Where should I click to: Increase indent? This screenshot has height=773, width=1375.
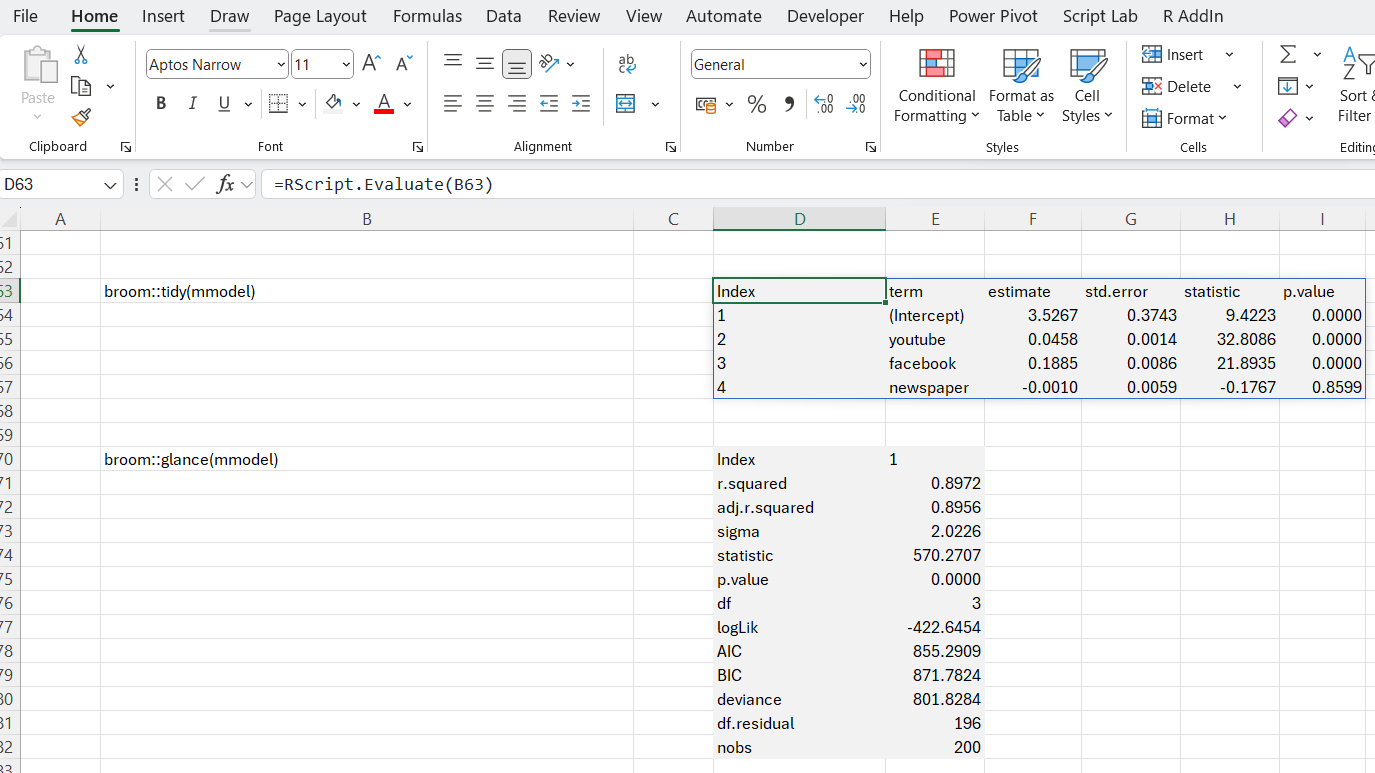[x=581, y=103]
